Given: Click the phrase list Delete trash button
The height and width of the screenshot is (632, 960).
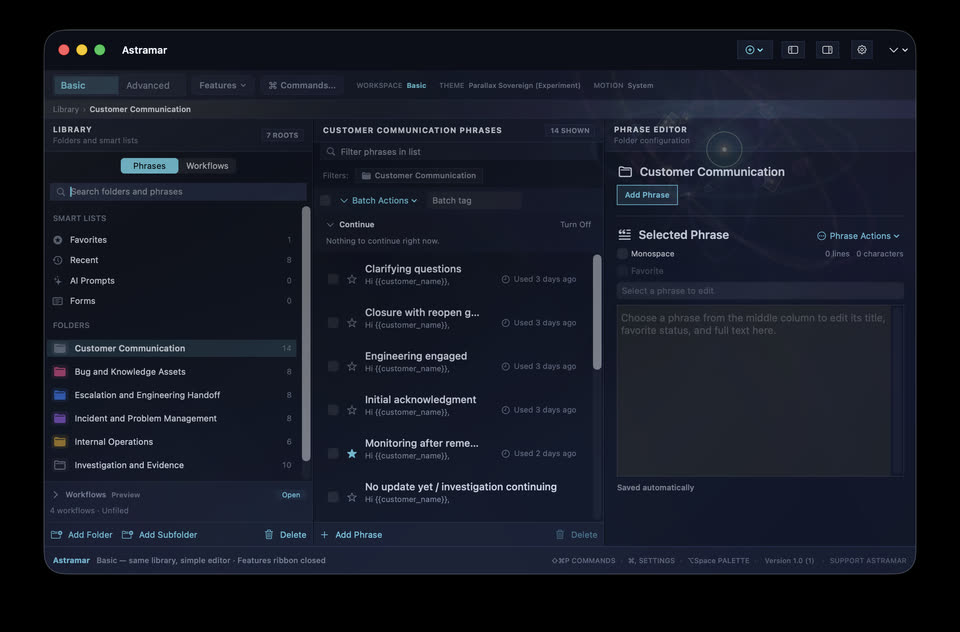Looking at the screenshot, I should point(576,535).
